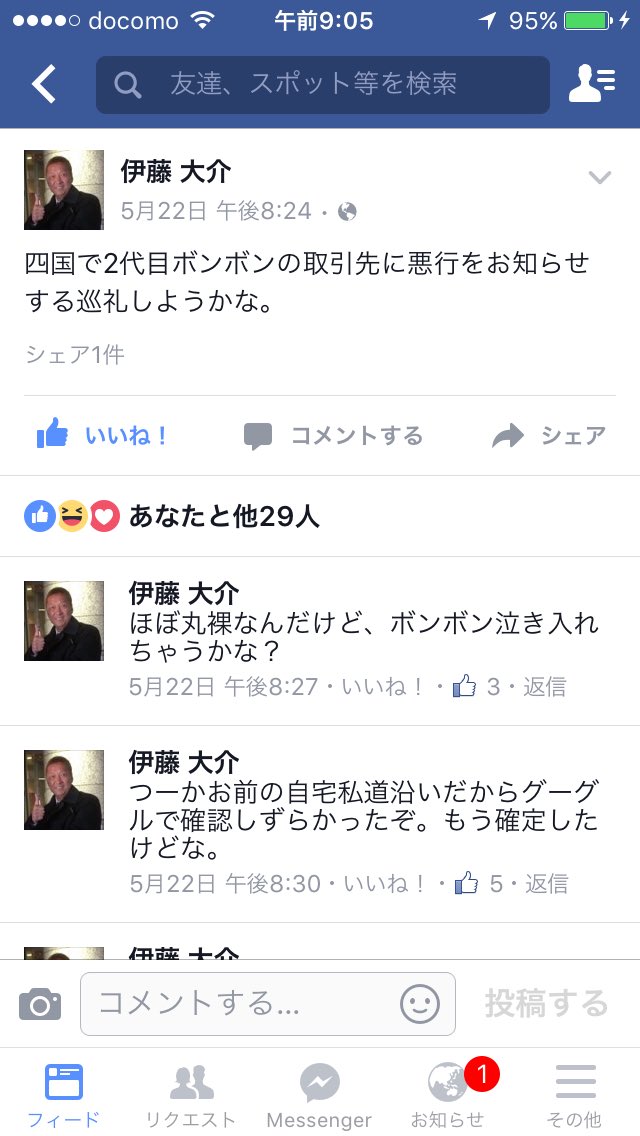Tap 返信 on the 8:30 PM comment
Screen dimensions: 640x1136
tap(547, 883)
